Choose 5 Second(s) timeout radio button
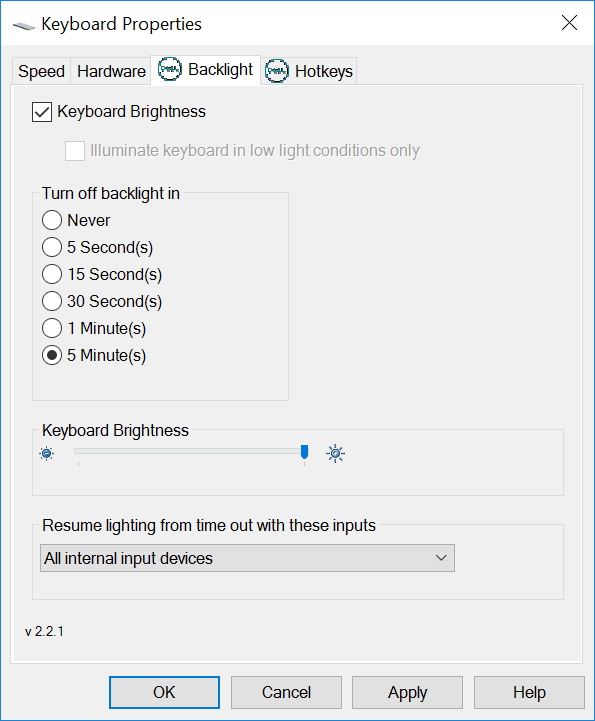This screenshot has width=595, height=721. click(x=52, y=247)
